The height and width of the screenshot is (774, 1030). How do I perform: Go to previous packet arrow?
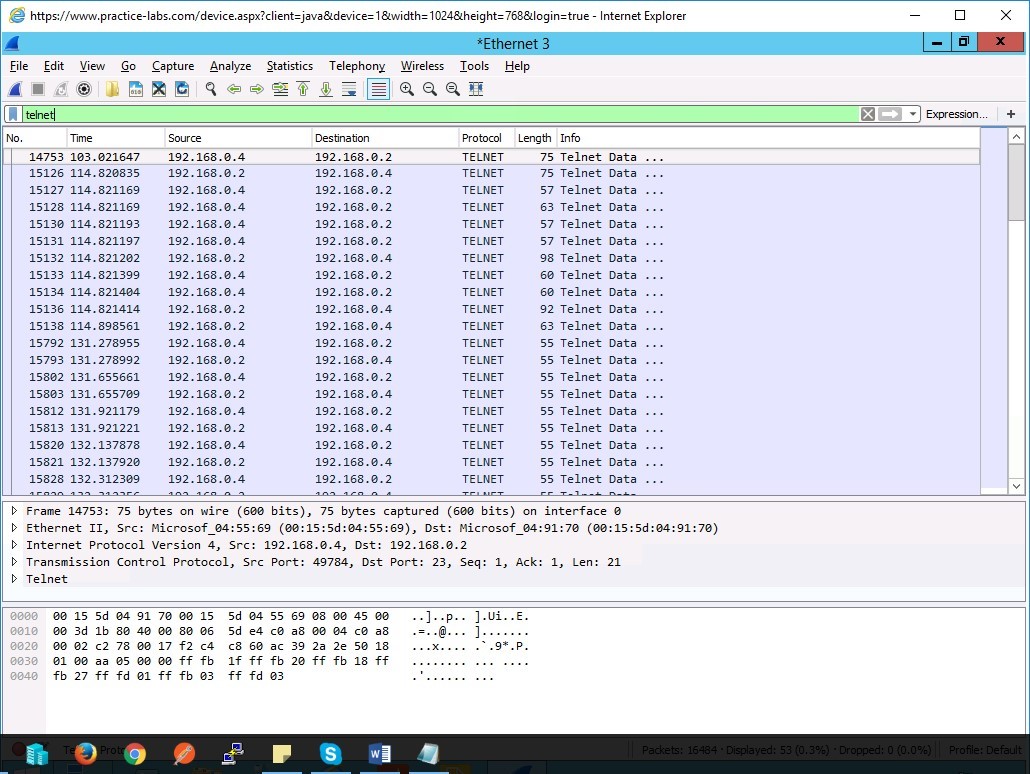(234, 89)
